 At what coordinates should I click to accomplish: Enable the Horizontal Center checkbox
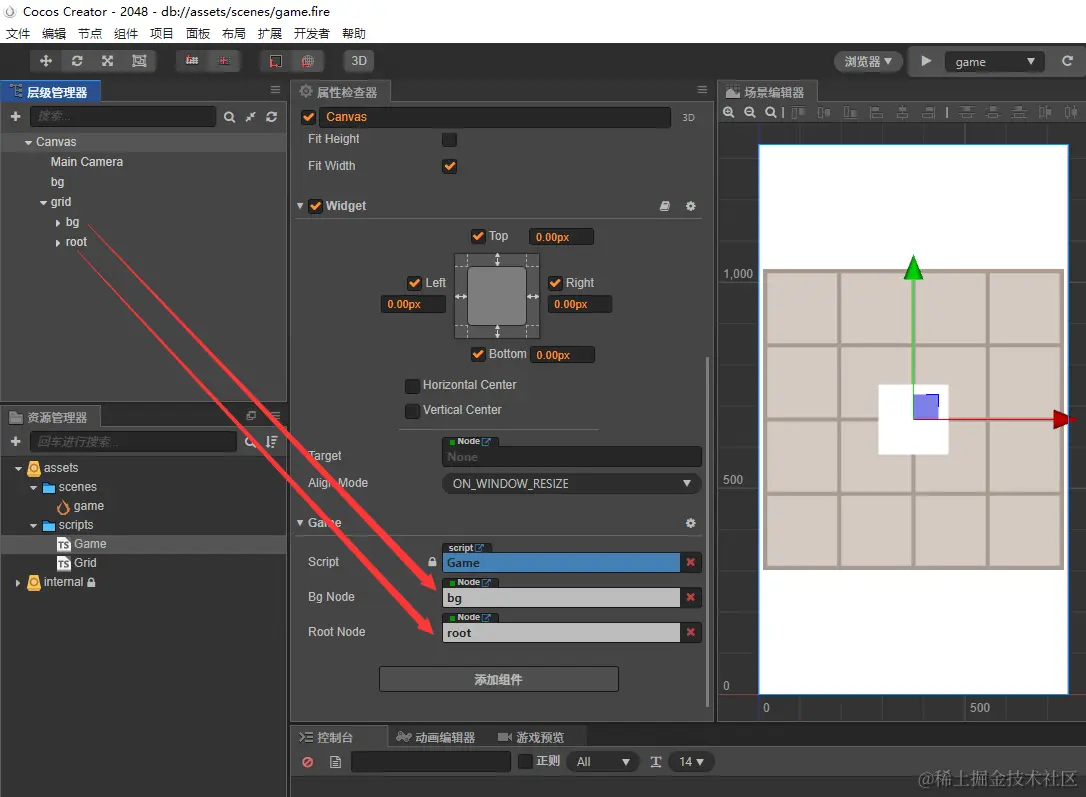click(x=412, y=386)
